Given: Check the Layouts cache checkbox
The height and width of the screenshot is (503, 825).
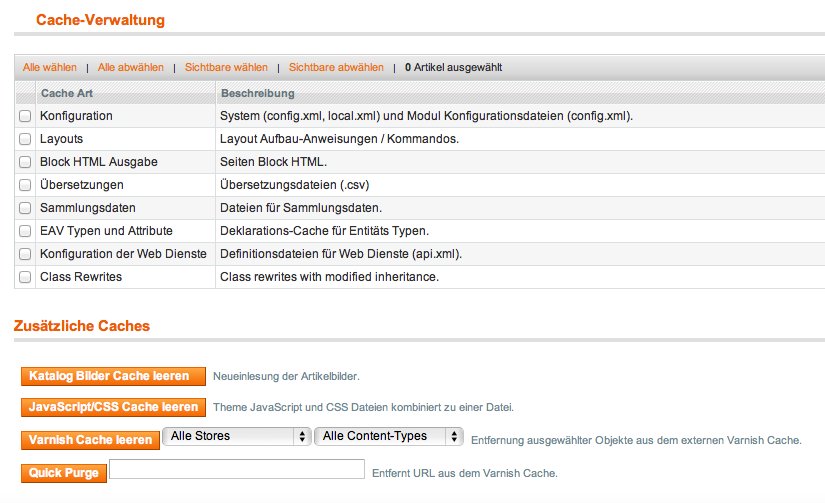Looking at the screenshot, I should [x=25, y=139].
